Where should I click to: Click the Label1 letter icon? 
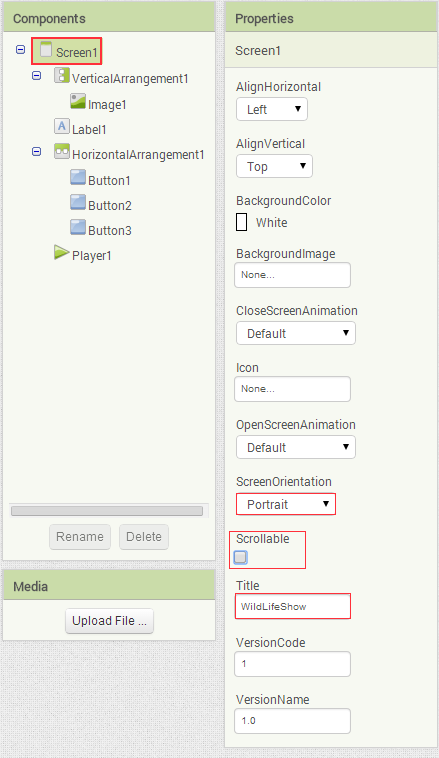61,126
